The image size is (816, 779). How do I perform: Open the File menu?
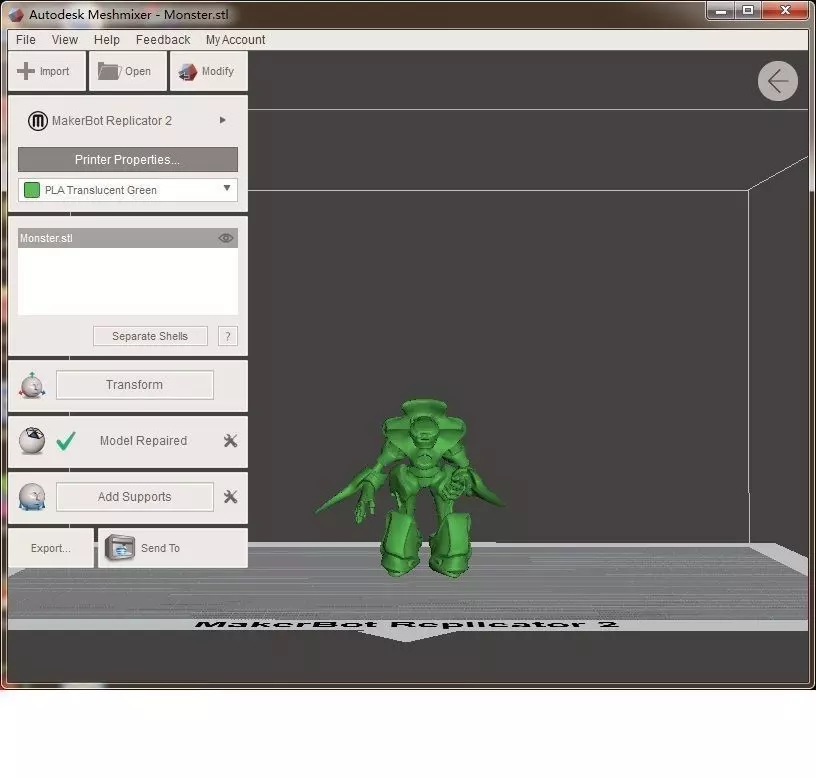coord(26,40)
